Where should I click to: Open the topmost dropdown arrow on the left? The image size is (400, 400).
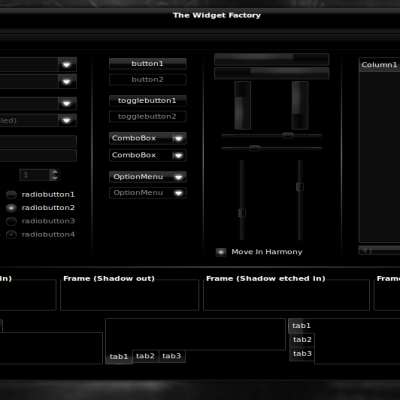pyautogui.click(x=67, y=65)
